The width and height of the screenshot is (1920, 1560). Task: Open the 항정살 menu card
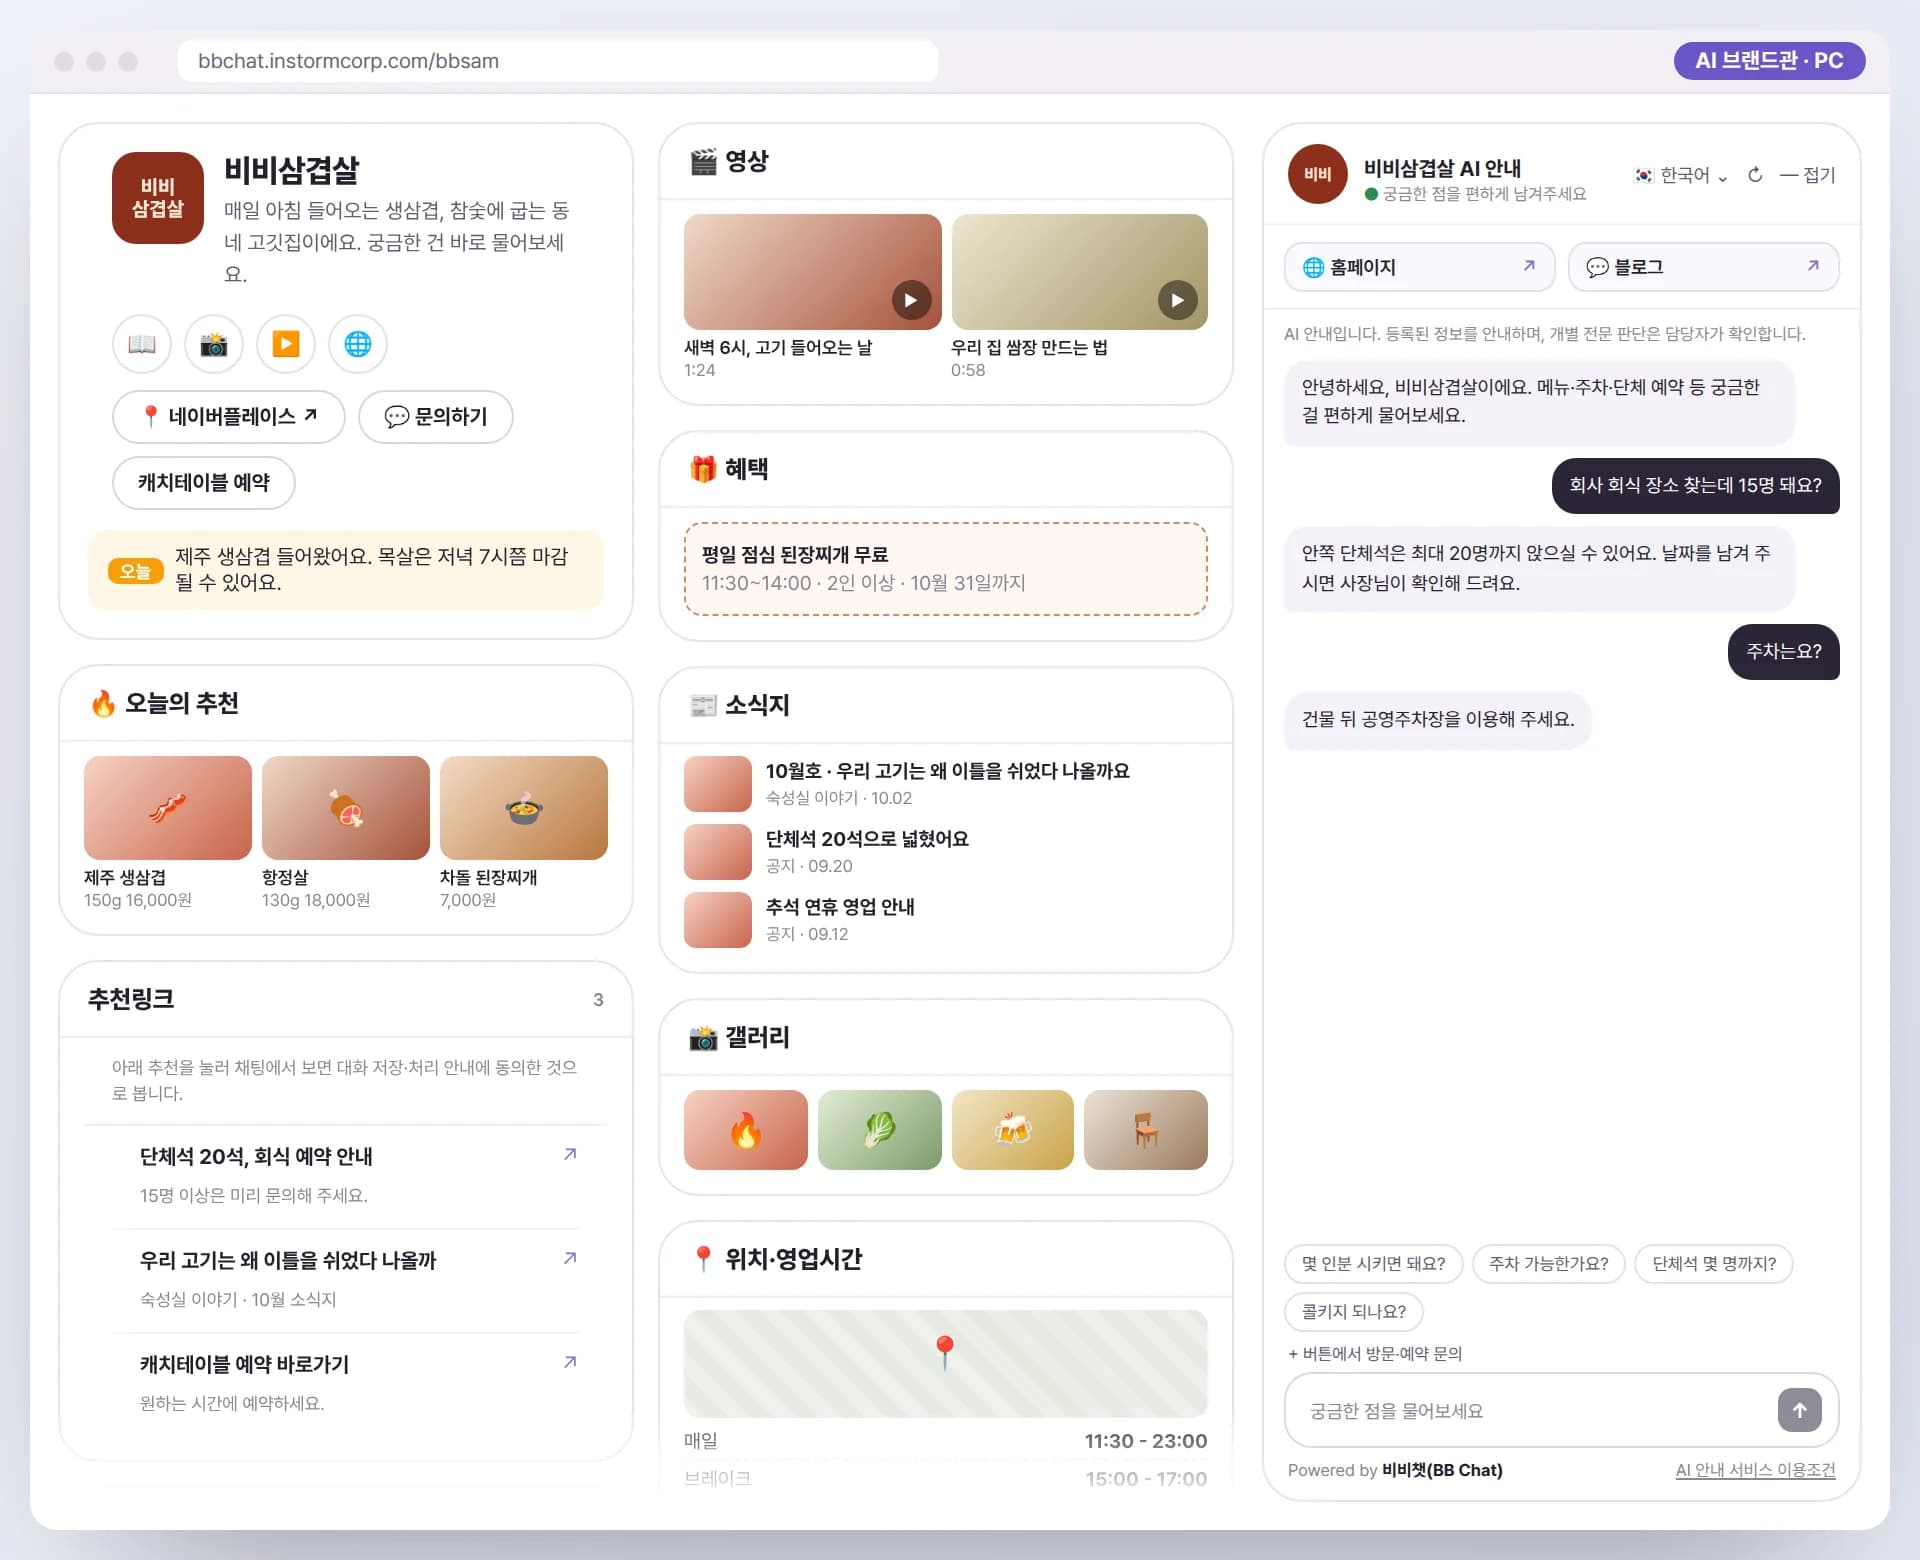point(346,833)
